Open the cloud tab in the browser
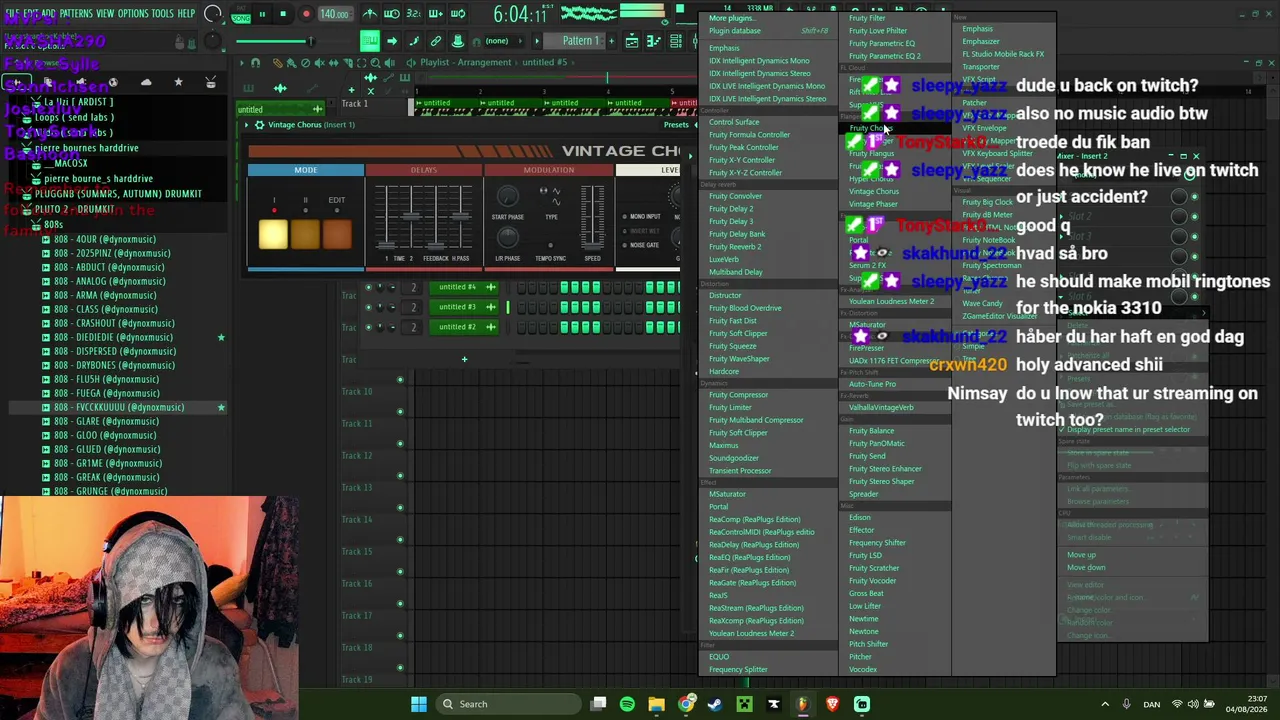1280x720 pixels. click(146, 82)
